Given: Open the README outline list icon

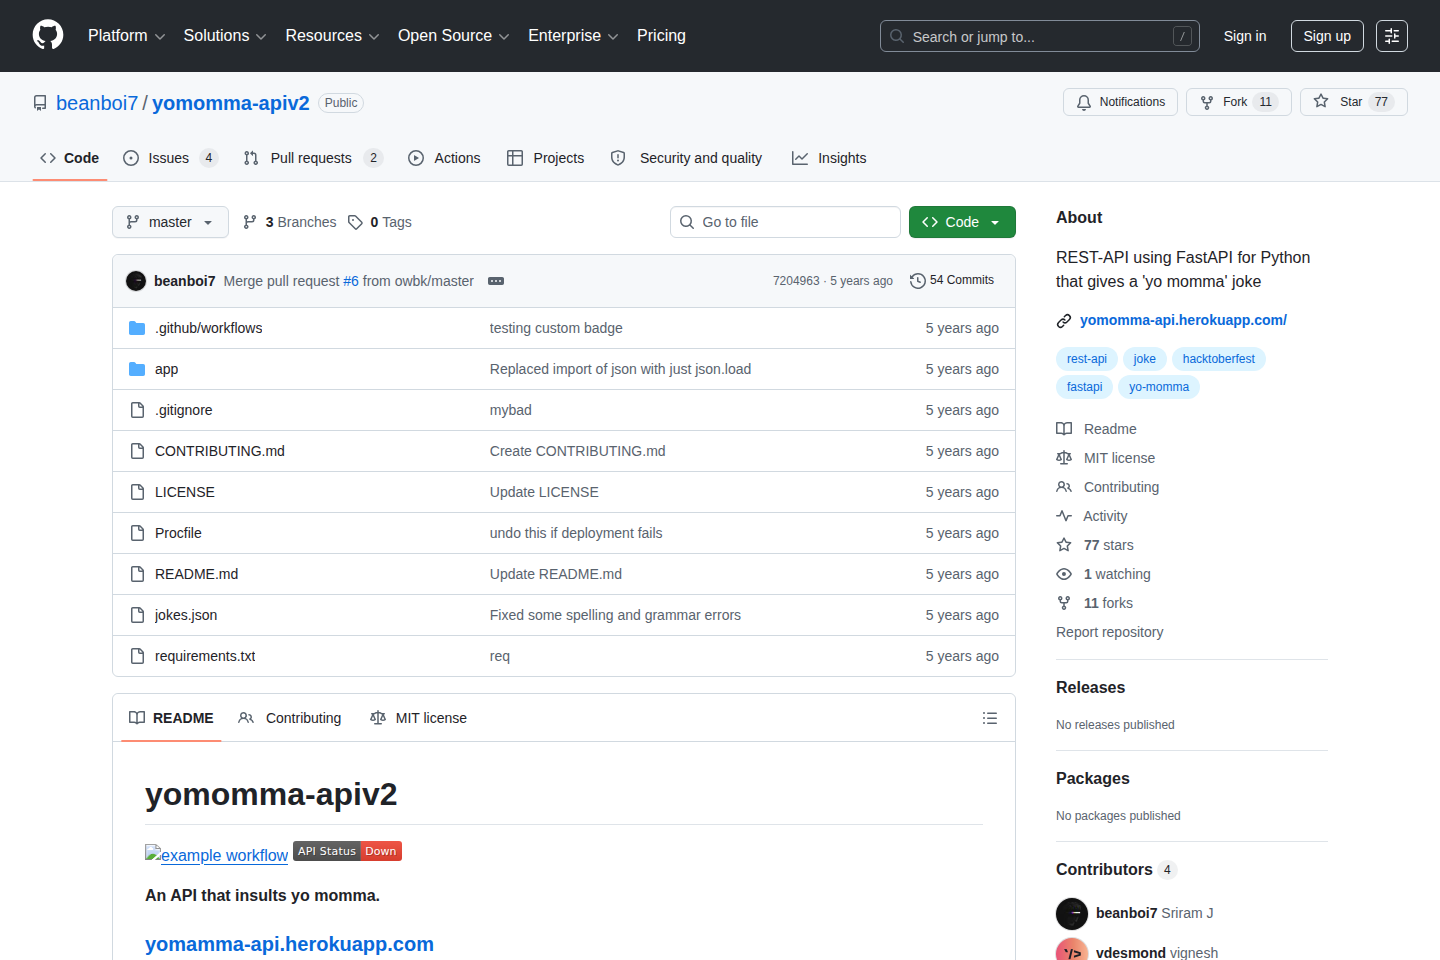Looking at the screenshot, I should [990, 718].
